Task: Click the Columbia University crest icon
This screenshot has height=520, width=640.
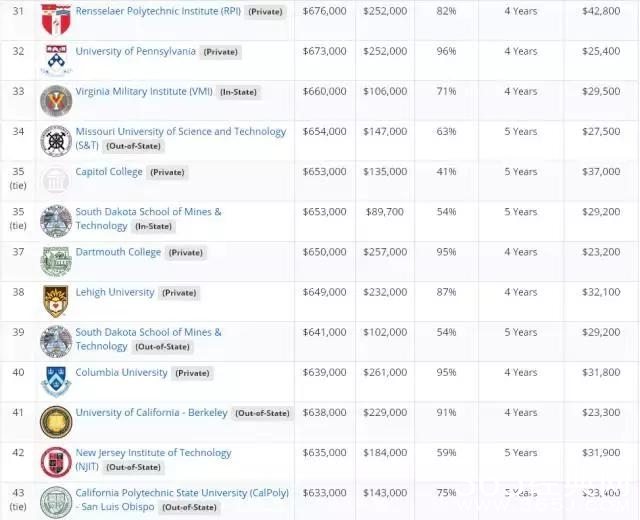Action: [x=56, y=381]
